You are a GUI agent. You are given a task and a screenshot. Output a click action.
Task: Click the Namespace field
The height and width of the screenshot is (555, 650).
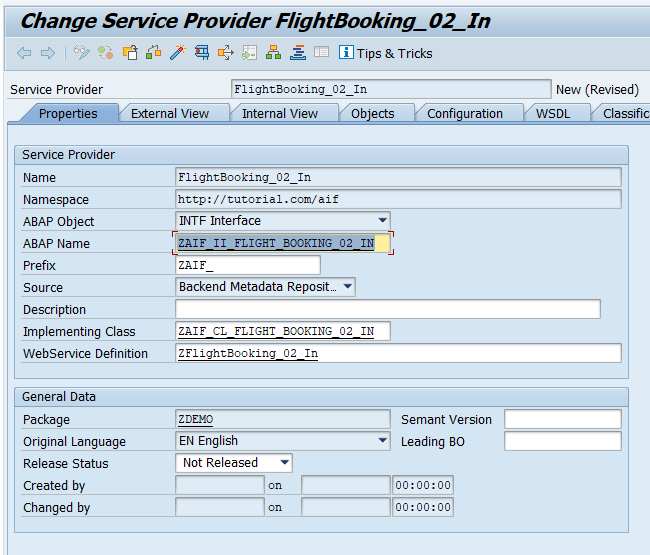(x=398, y=199)
